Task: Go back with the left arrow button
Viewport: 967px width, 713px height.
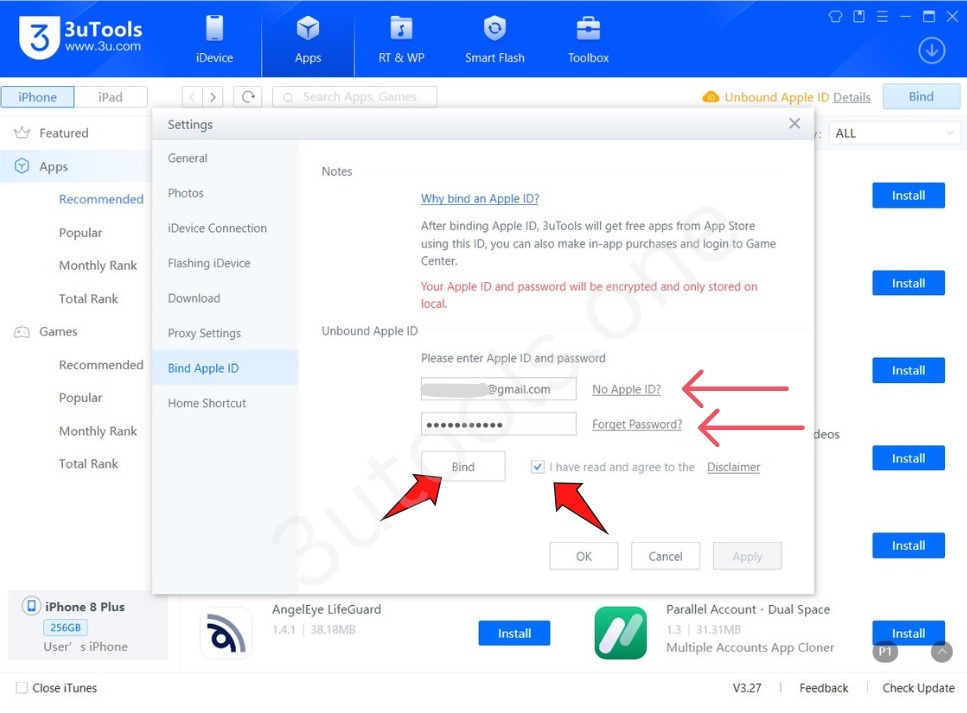Action: coord(192,97)
